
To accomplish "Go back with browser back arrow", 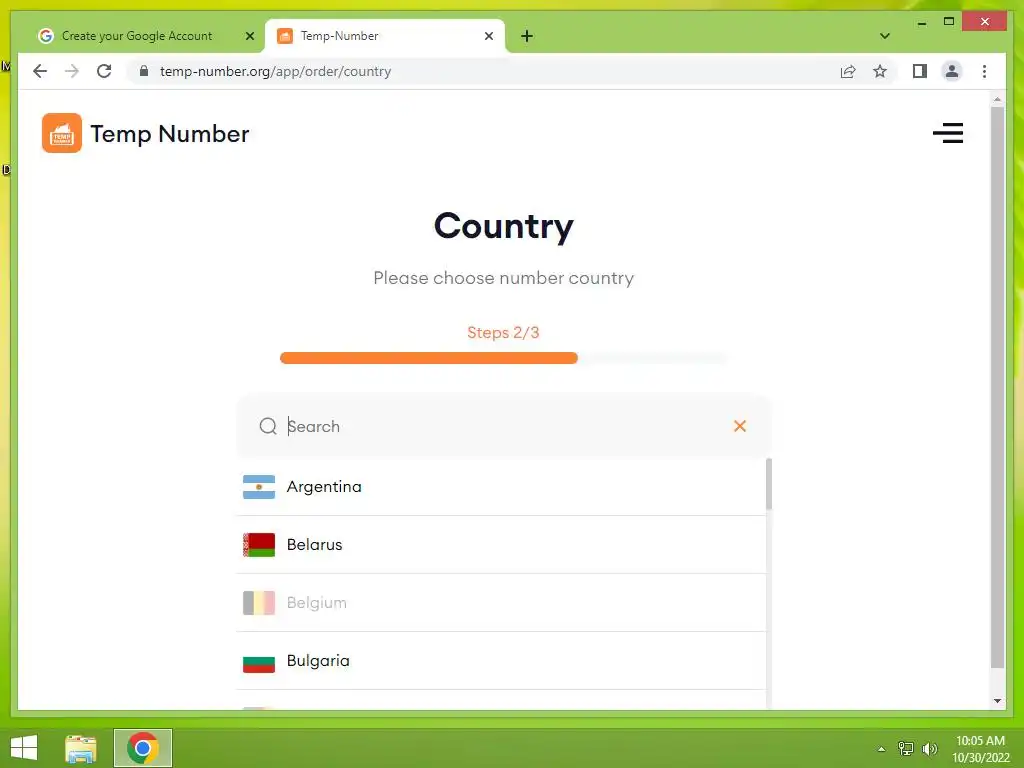I will [x=40, y=71].
